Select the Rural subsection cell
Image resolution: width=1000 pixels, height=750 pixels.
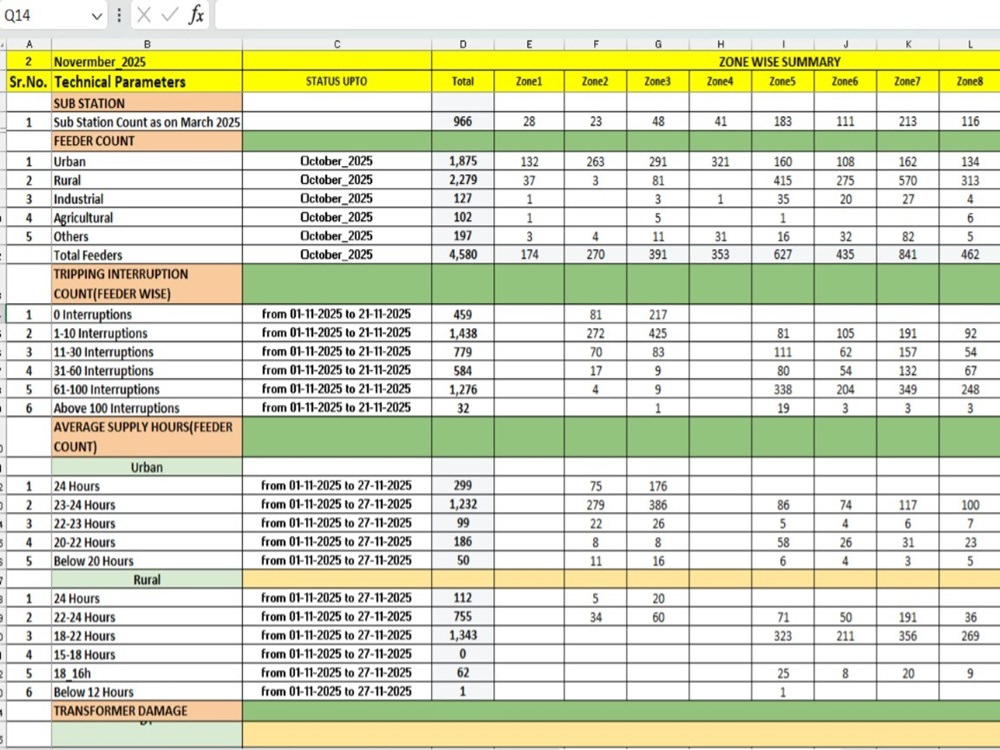click(x=147, y=579)
